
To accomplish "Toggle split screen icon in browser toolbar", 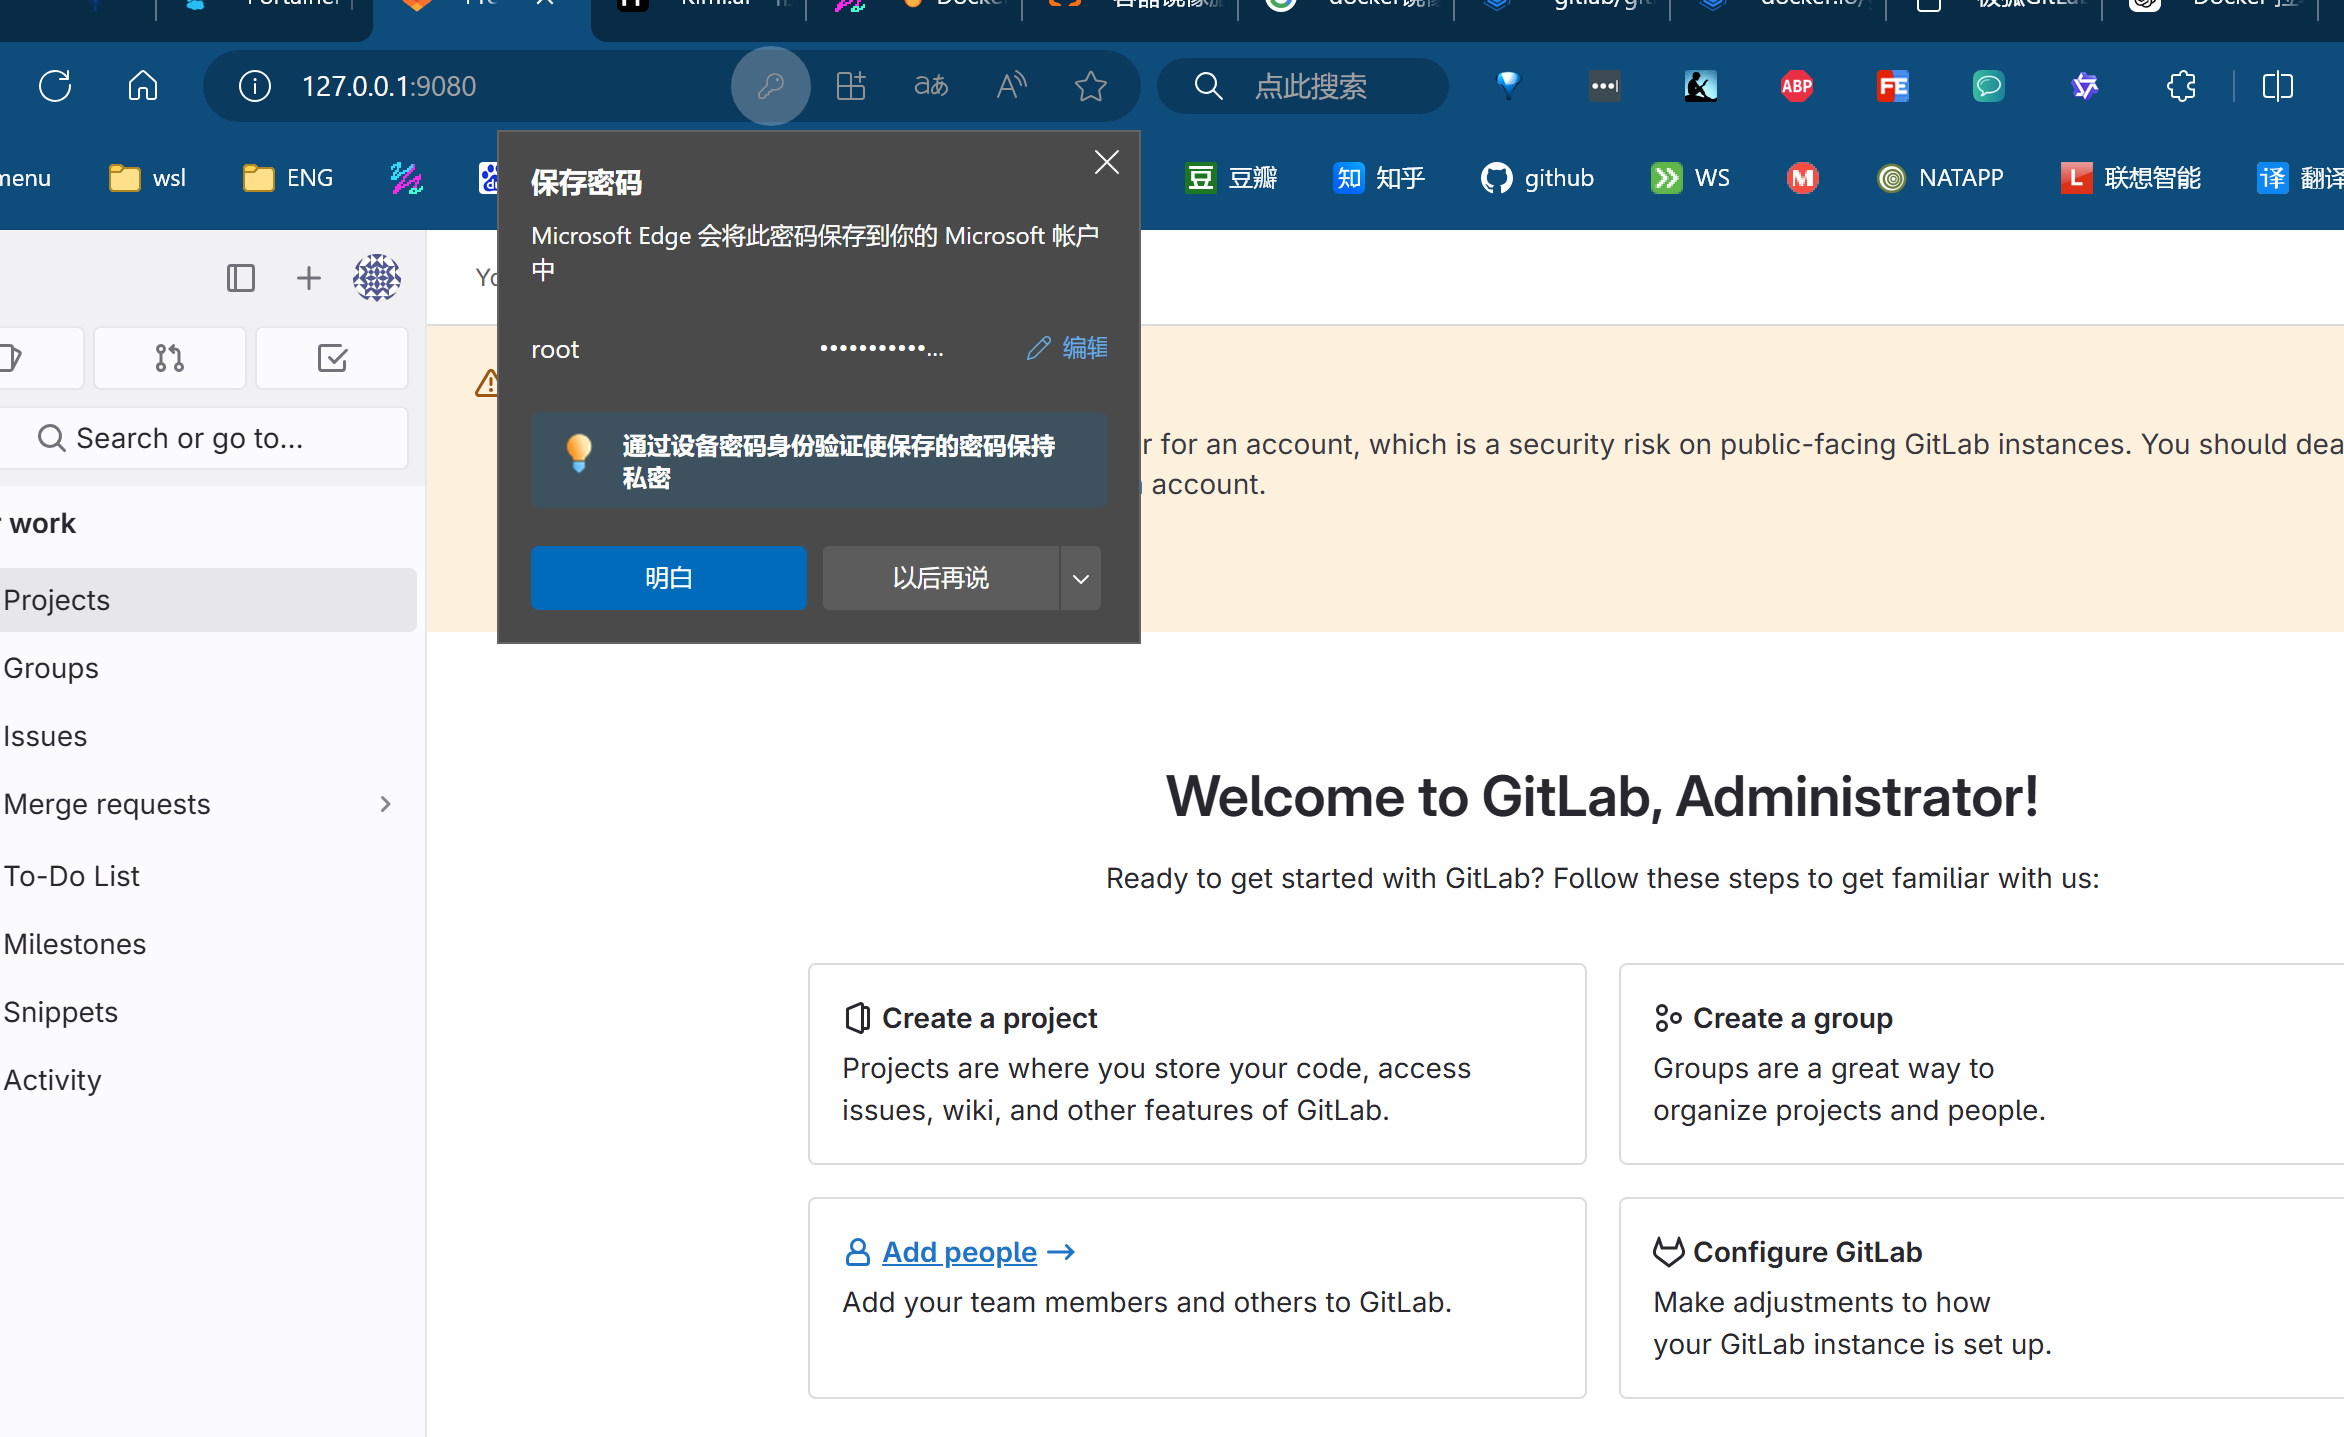I will [2277, 86].
